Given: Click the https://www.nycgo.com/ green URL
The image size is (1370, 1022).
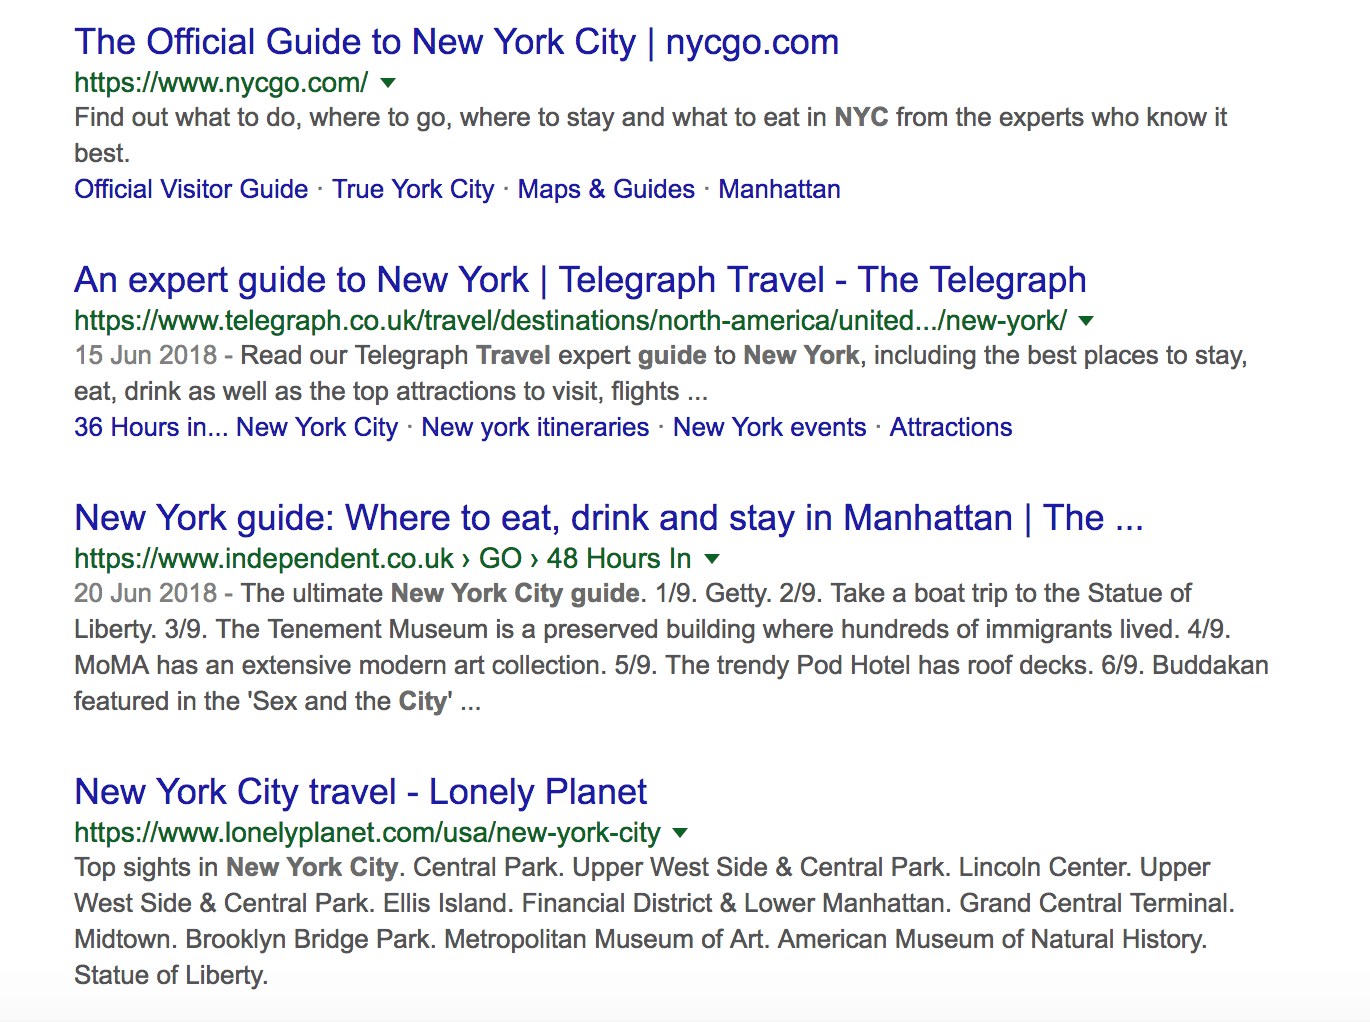Looking at the screenshot, I should (x=221, y=82).
